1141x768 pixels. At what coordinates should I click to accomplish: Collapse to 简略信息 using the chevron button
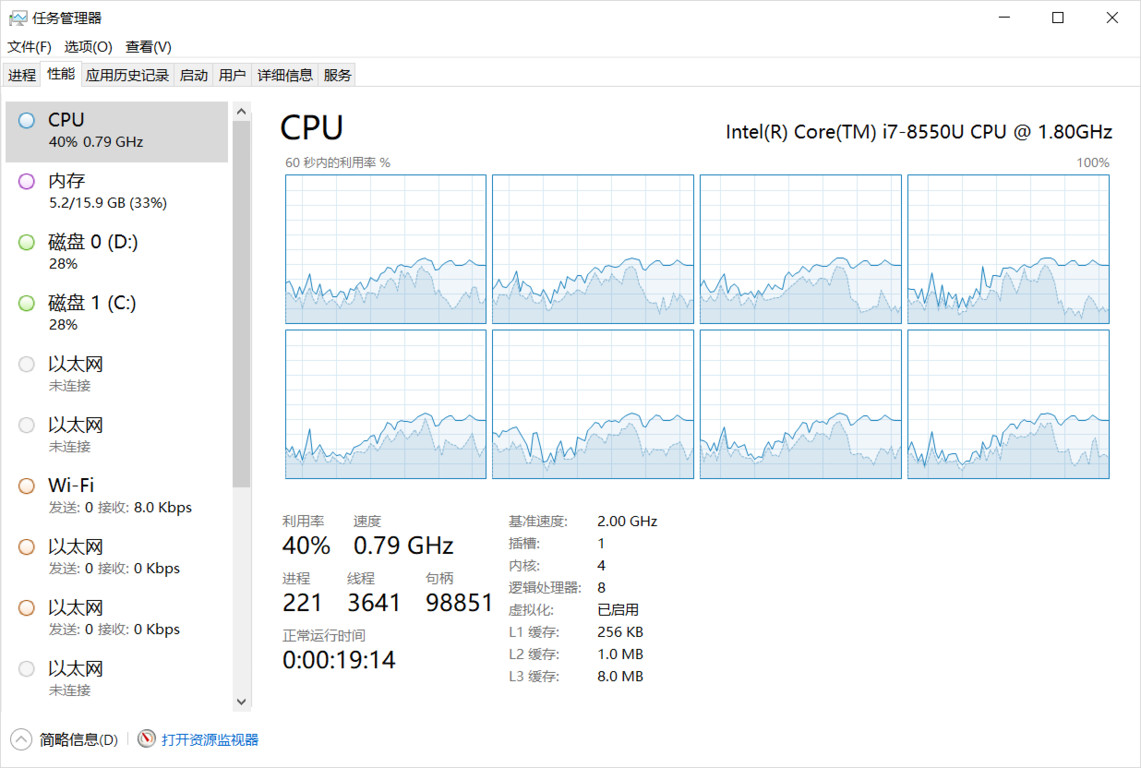click(21, 740)
